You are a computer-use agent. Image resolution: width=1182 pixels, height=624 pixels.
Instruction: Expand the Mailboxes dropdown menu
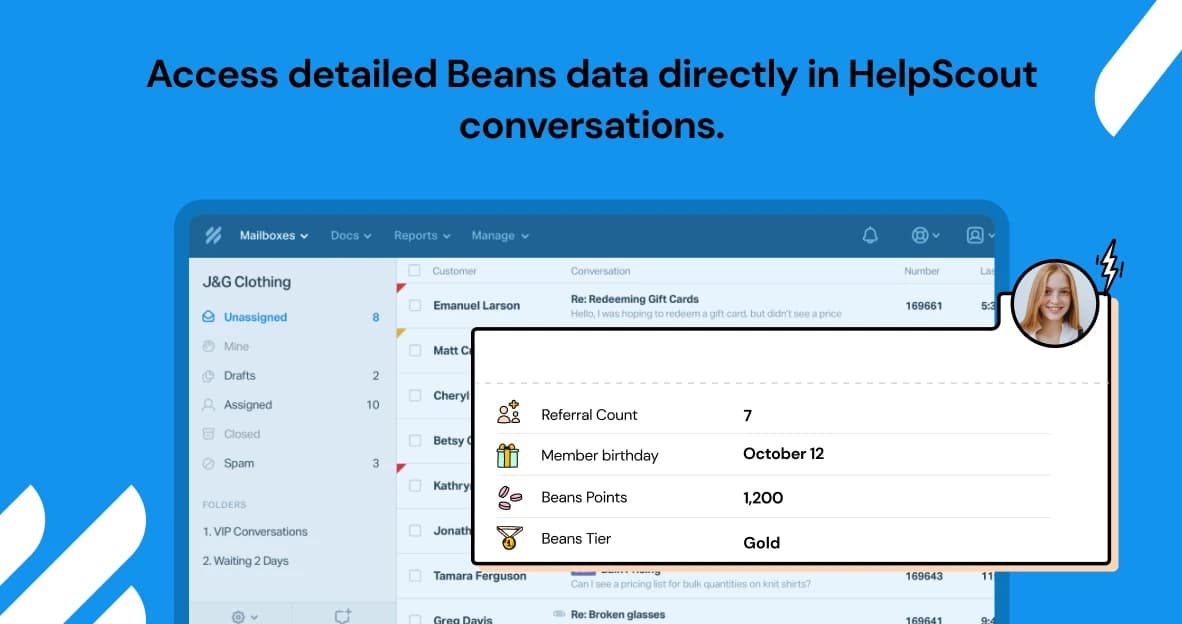tap(274, 236)
